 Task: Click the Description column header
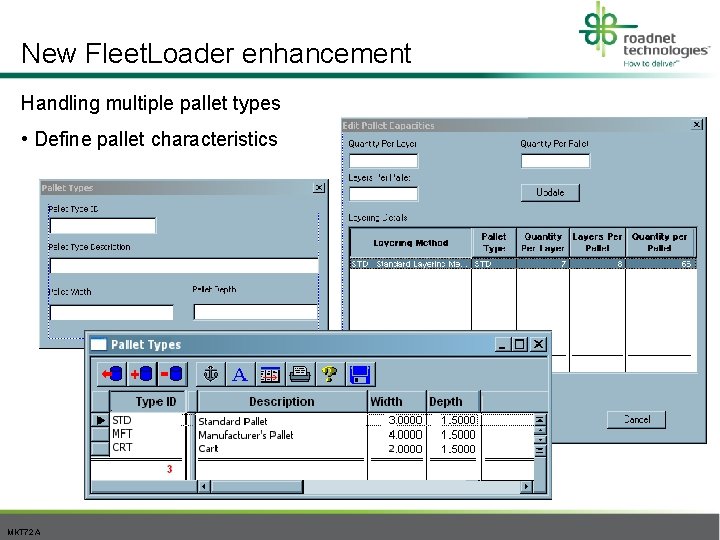281,402
